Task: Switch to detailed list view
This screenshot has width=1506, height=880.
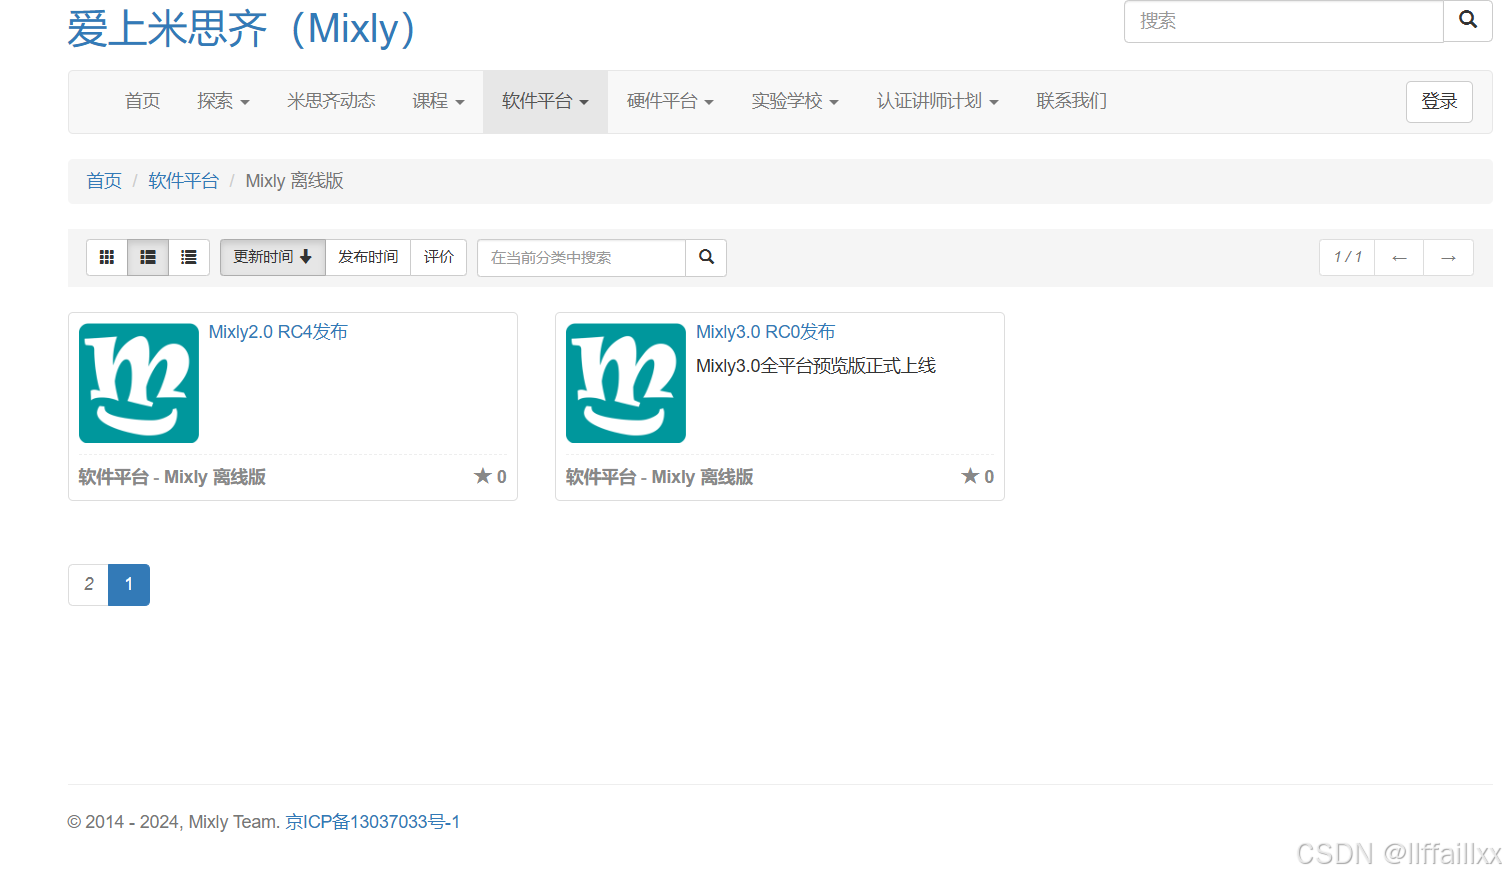Action: (x=188, y=257)
